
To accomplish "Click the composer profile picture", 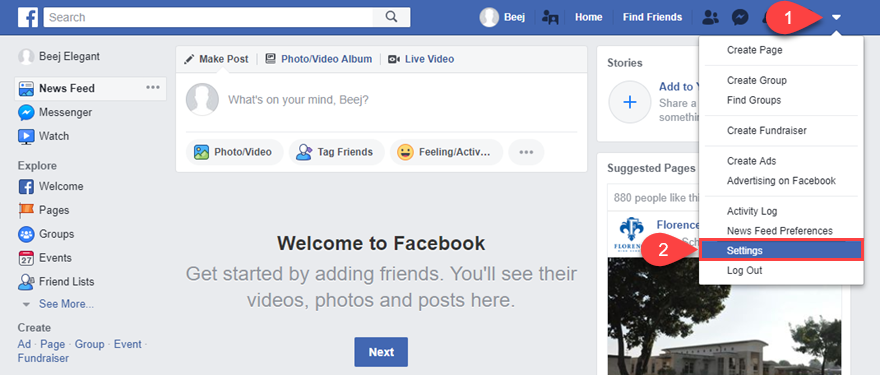I will tap(202, 100).
